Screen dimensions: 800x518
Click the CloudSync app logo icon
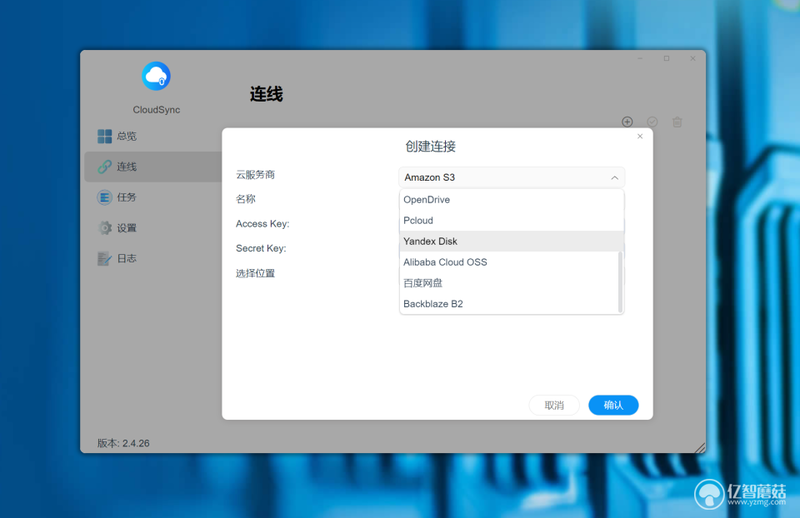coord(156,77)
